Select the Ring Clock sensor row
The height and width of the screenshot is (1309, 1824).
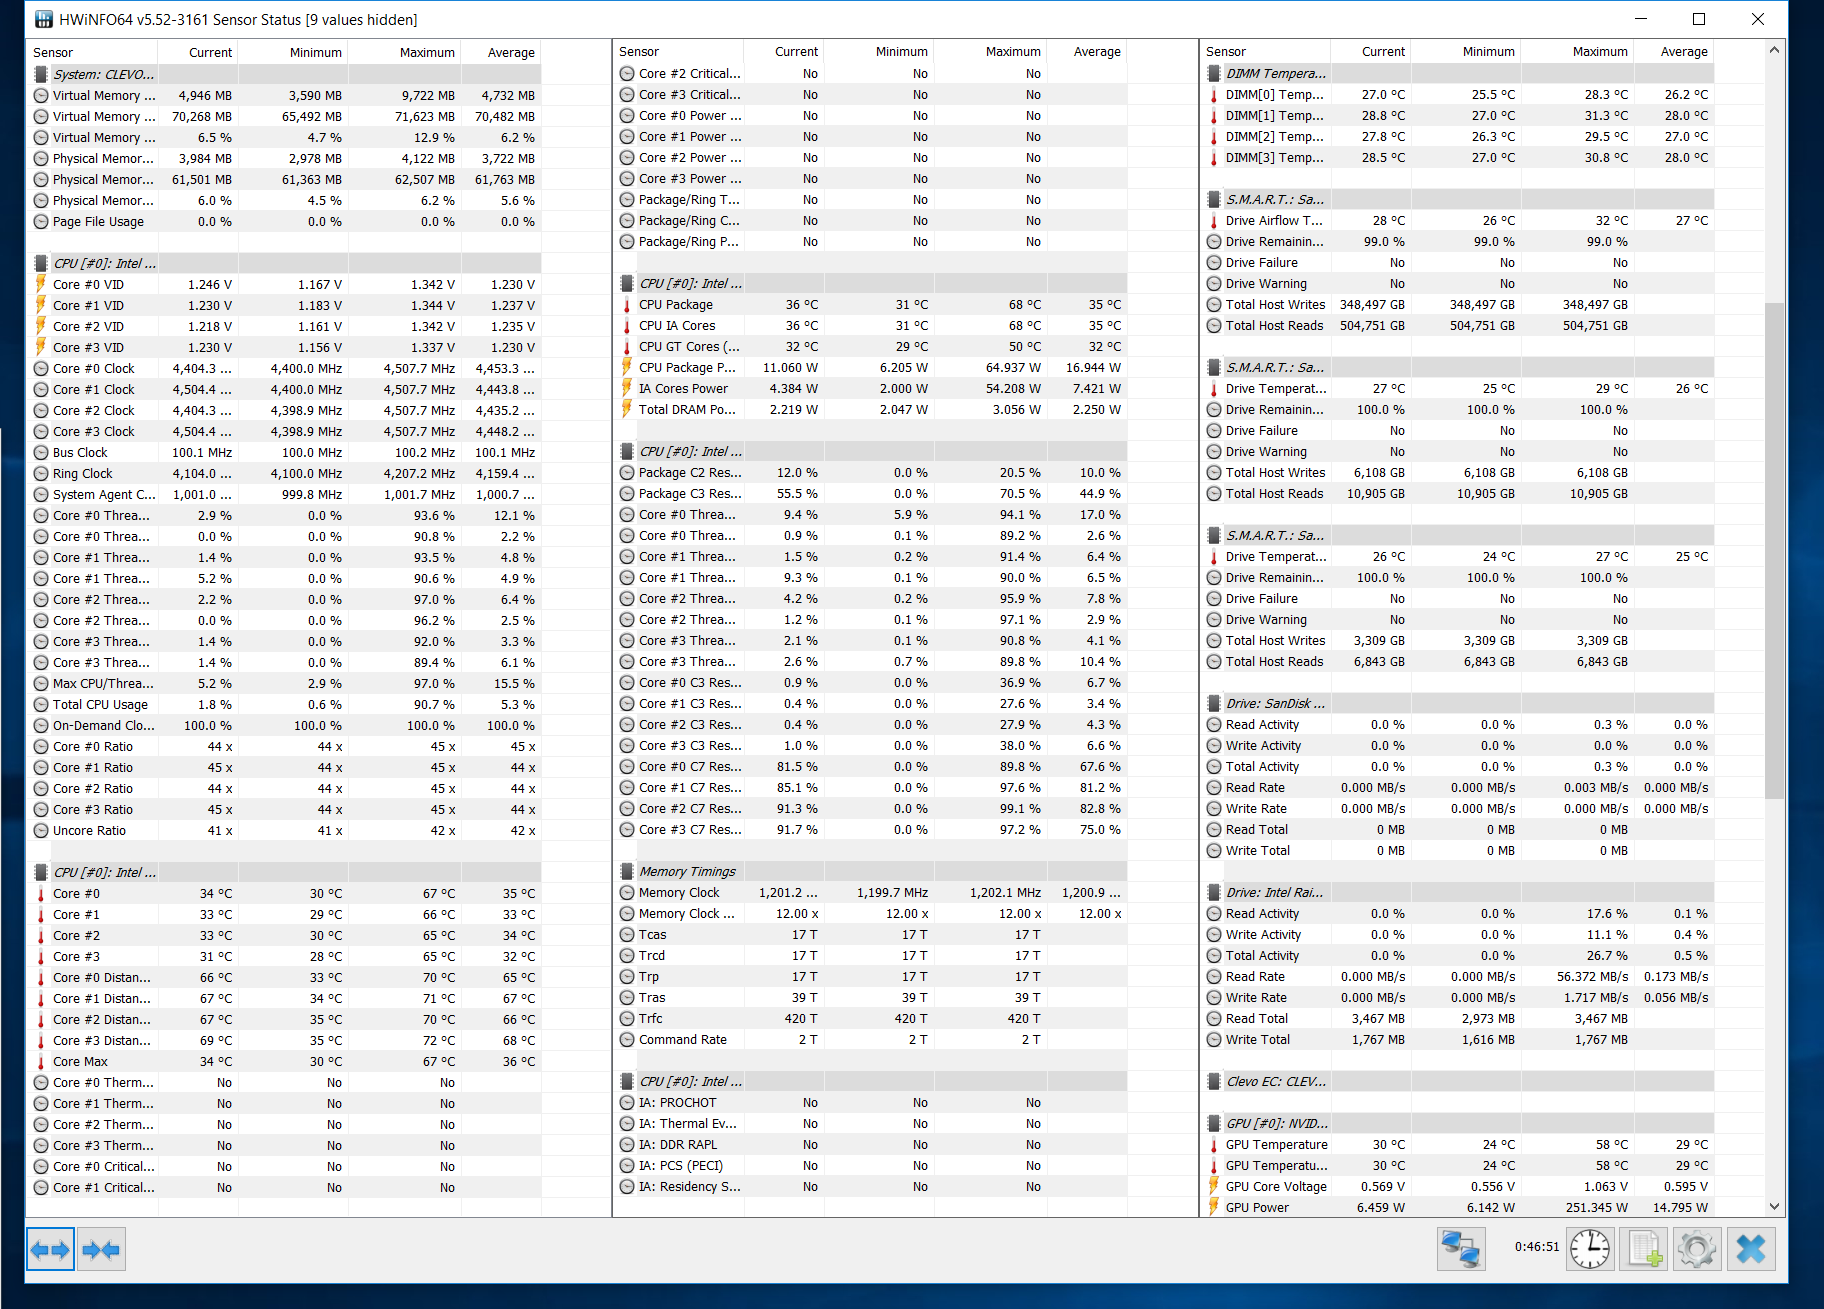pos(283,474)
